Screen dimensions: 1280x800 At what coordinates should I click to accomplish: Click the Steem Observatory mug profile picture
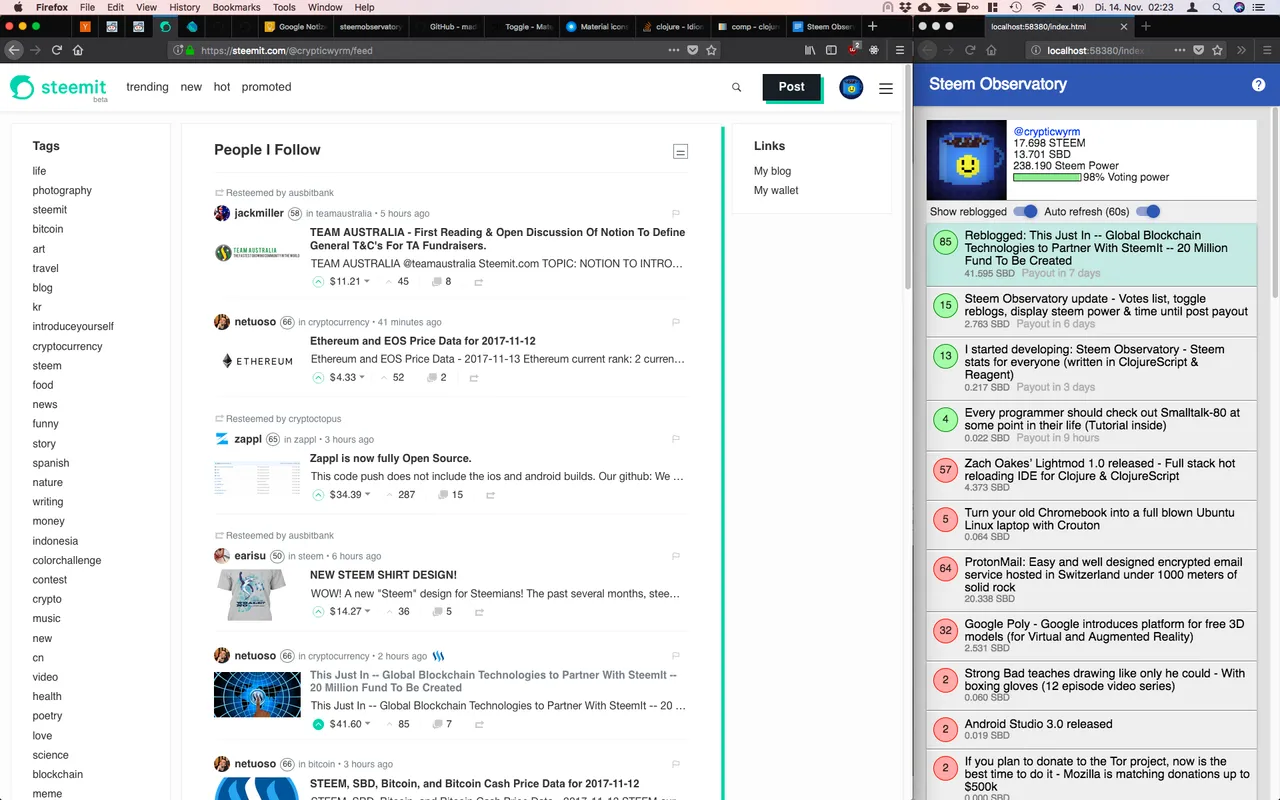click(x=967, y=161)
